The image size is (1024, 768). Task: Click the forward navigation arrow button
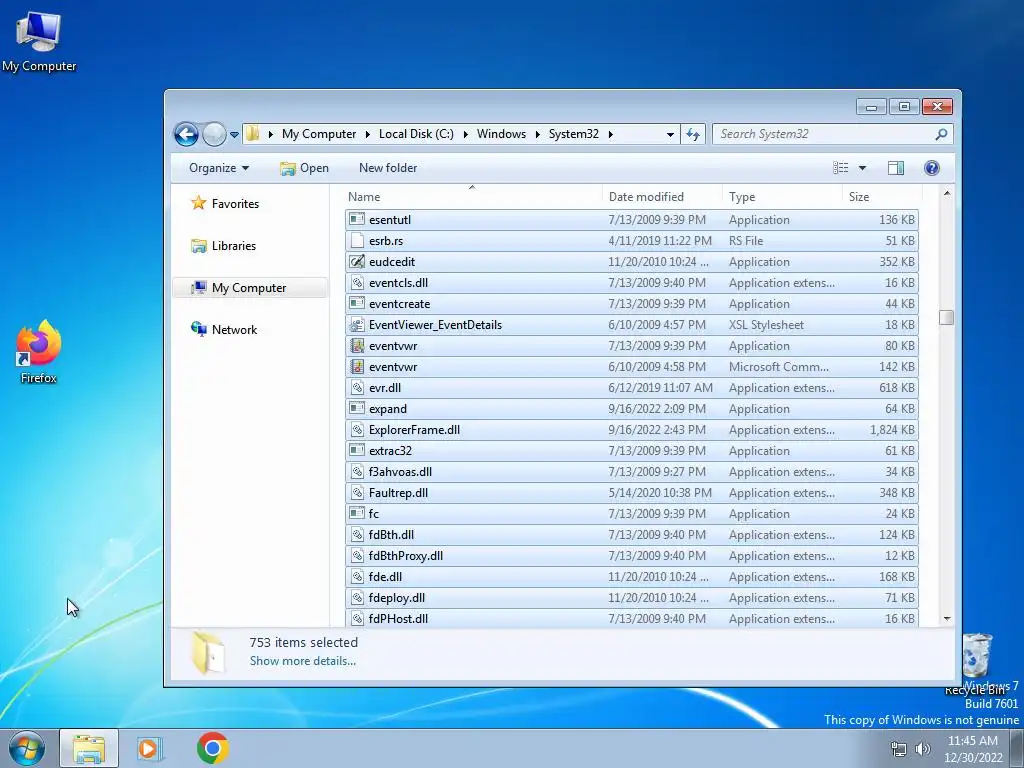point(214,135)
